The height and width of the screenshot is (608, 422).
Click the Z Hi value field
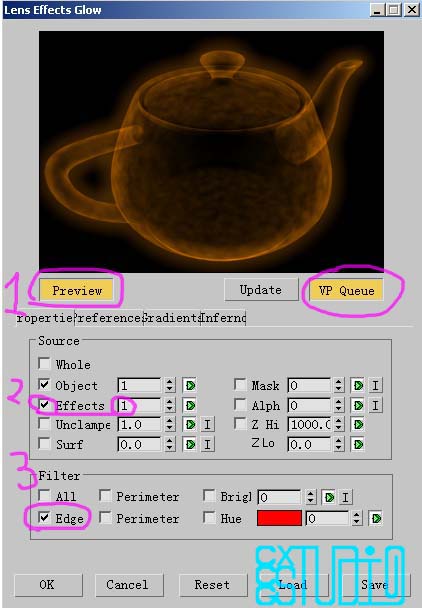(x=309, y=425)
